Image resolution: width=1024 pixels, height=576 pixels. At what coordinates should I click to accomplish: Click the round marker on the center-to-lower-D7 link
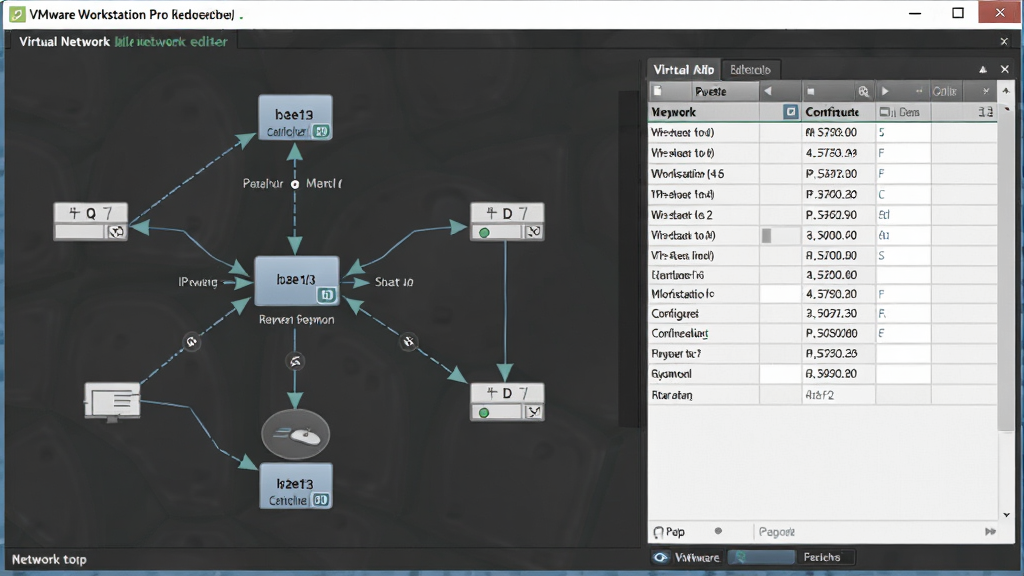click(x=409, y=341)
